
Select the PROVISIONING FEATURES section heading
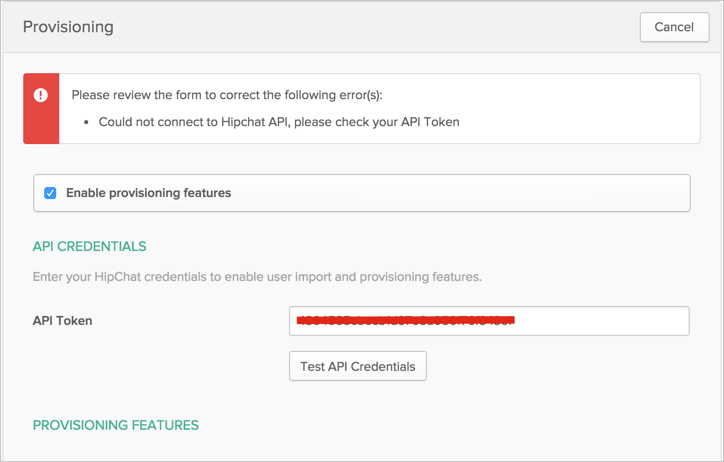(x=116, y=425)
